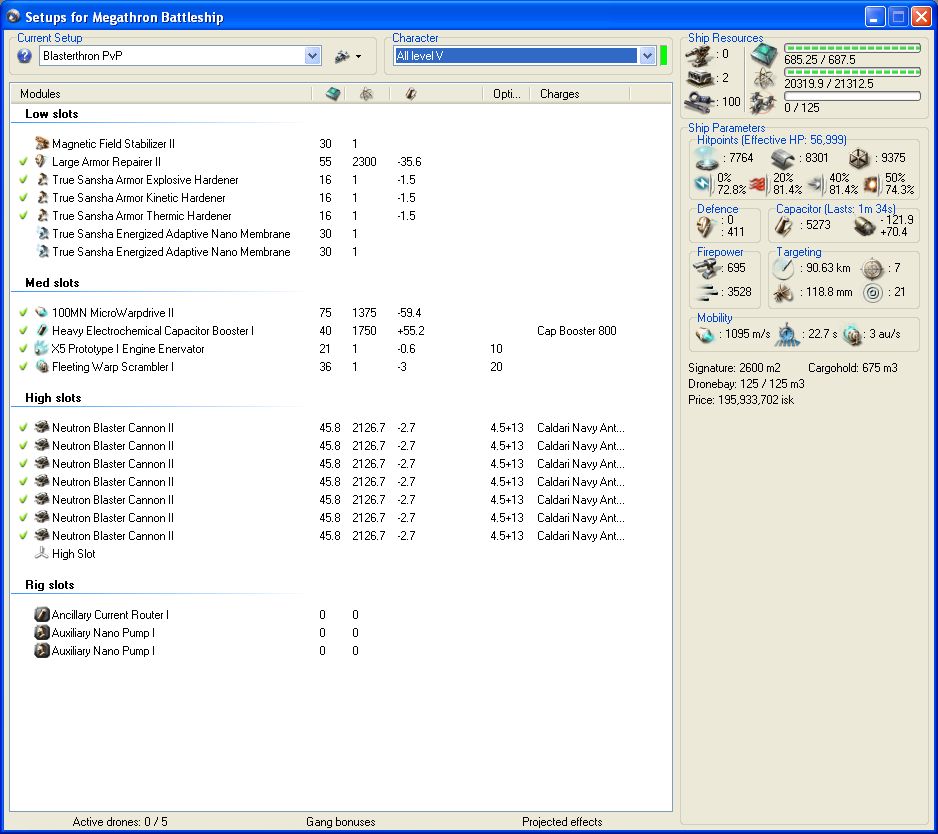The height and width of the screenshot is (834, 938).
Task: Open the Current Setup dropdown arrow
Action: [312, 56]
